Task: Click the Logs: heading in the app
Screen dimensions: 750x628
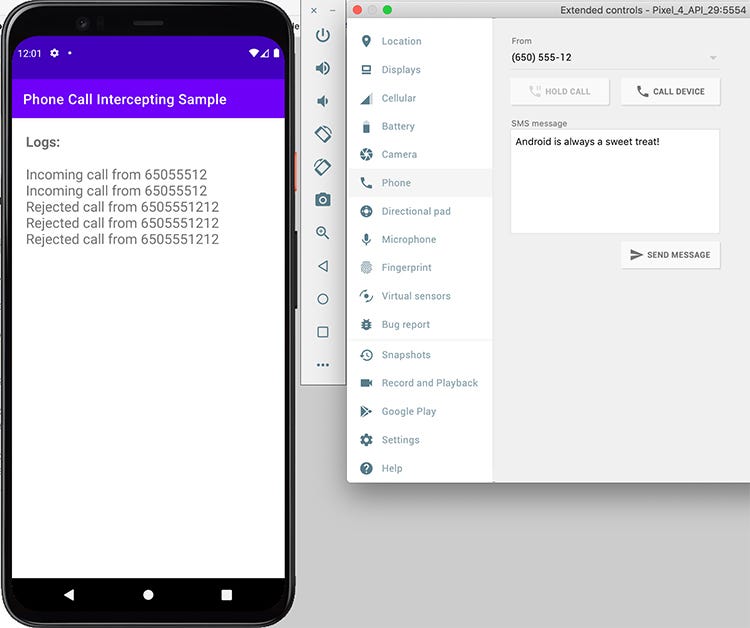Action: pos(43,142)
